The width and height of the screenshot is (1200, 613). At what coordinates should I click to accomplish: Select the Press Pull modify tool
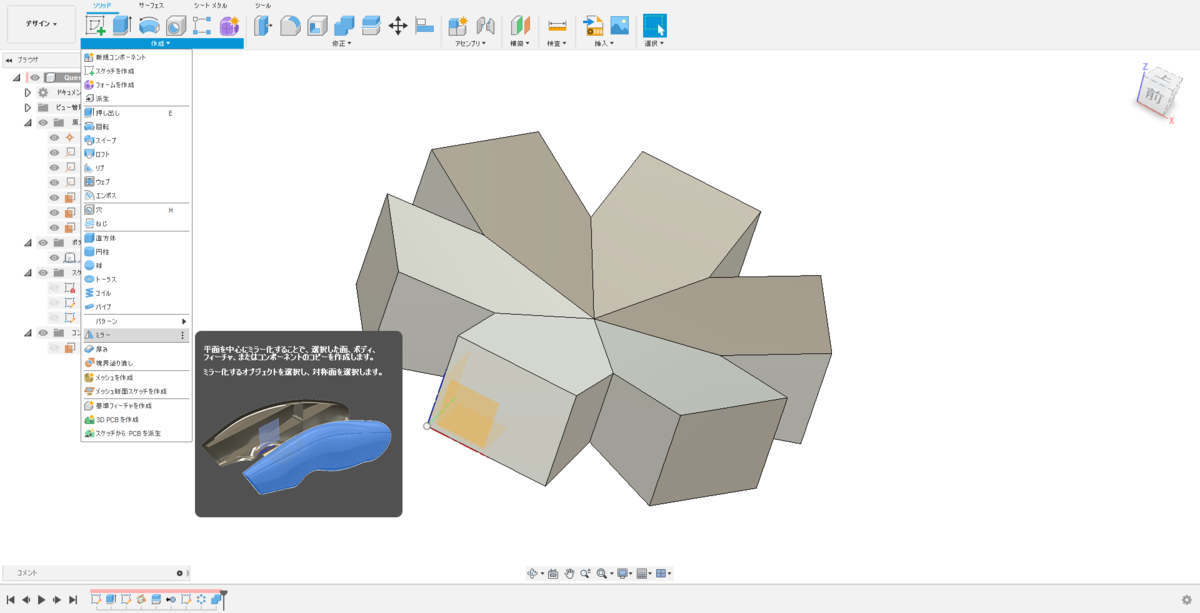pos(263,26)
